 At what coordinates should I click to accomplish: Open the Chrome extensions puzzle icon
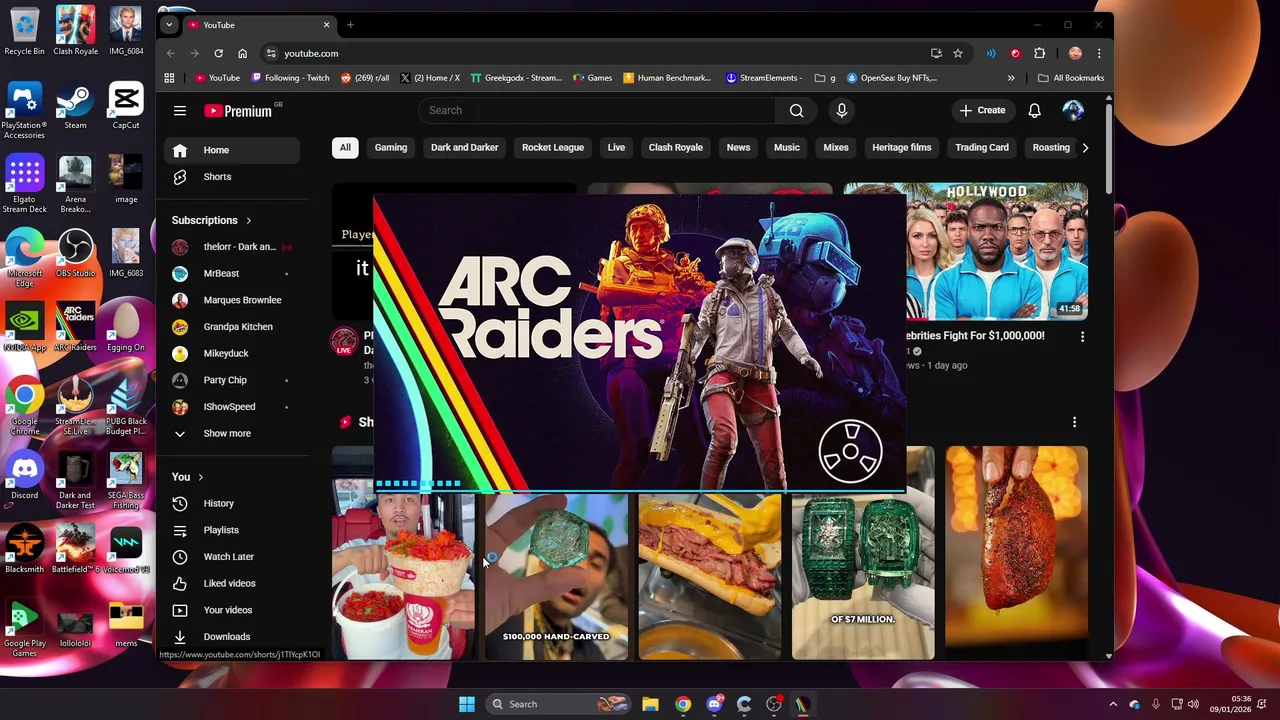[1039, 54]
